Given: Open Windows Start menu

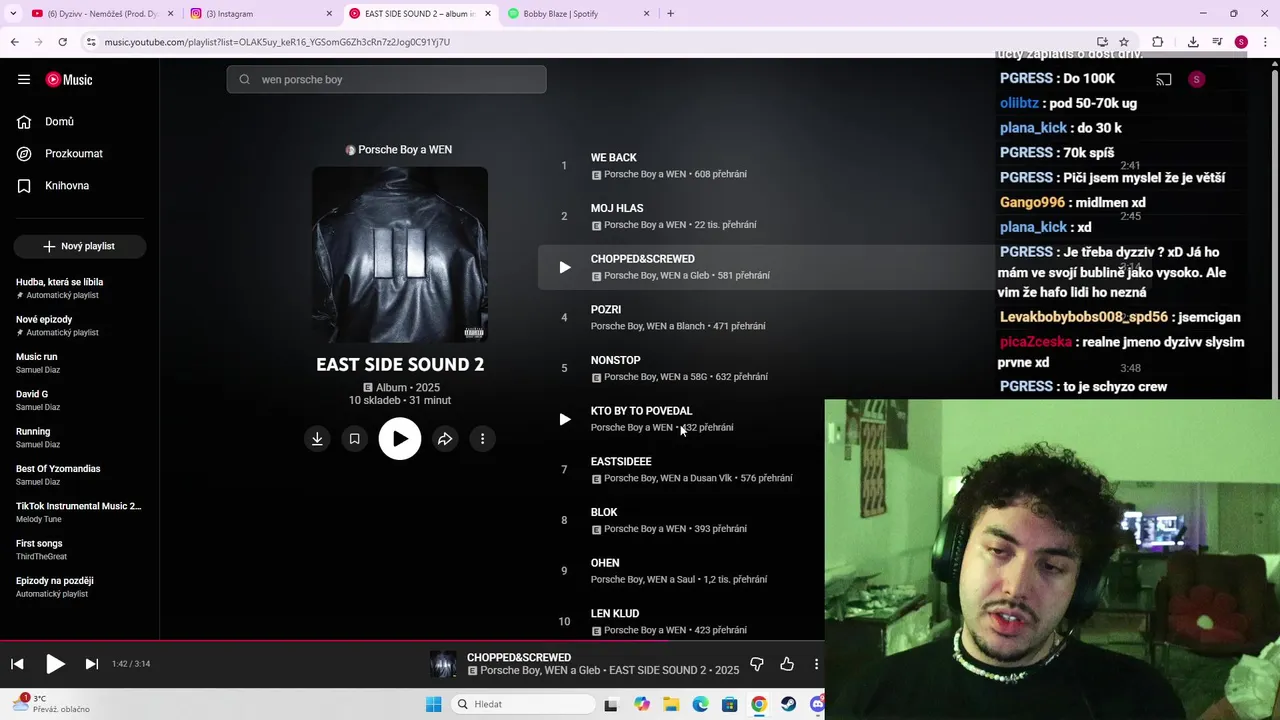Looking at the screenshot, I should (433, 704).
